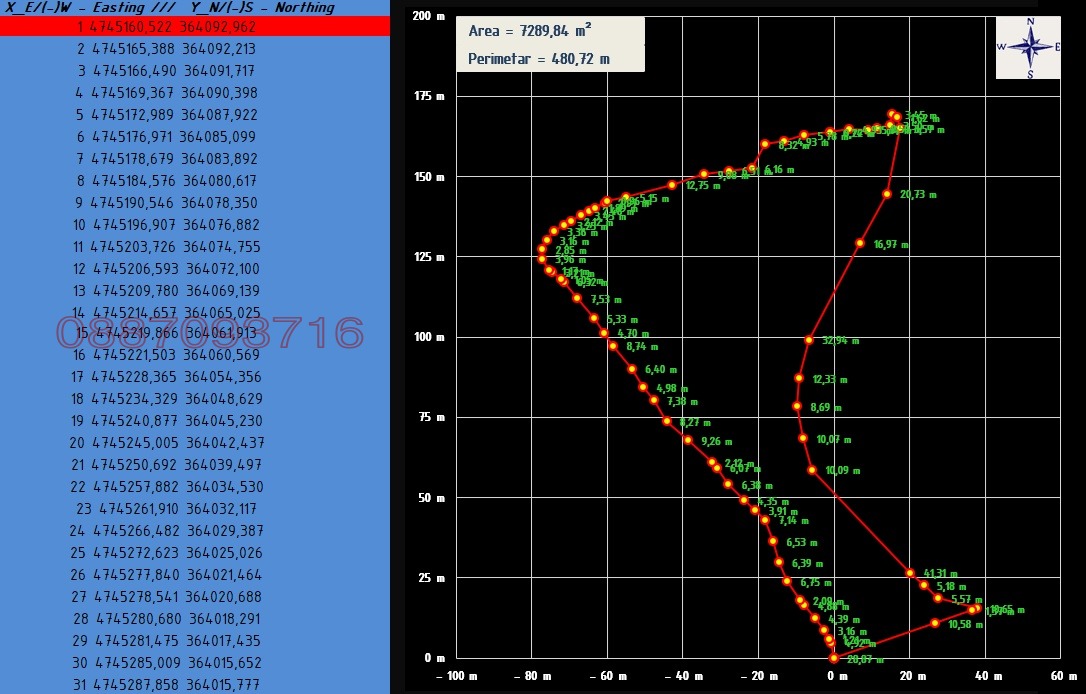Click the 12,75 m segment label

tap(703, 186)
